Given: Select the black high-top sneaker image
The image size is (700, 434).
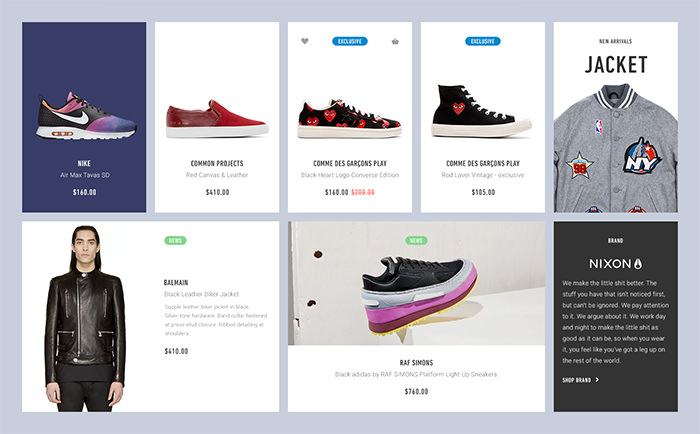Looking at the screenshot, I should (x=481, y=111).
